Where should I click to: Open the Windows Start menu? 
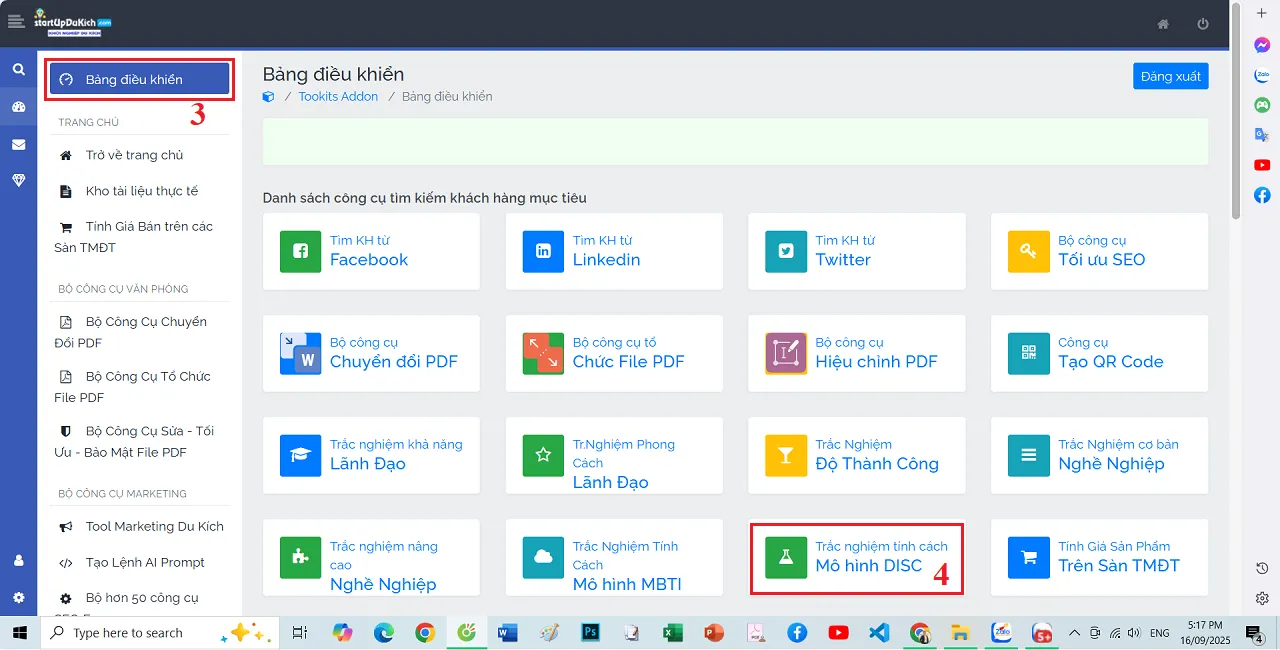point(20,633)
